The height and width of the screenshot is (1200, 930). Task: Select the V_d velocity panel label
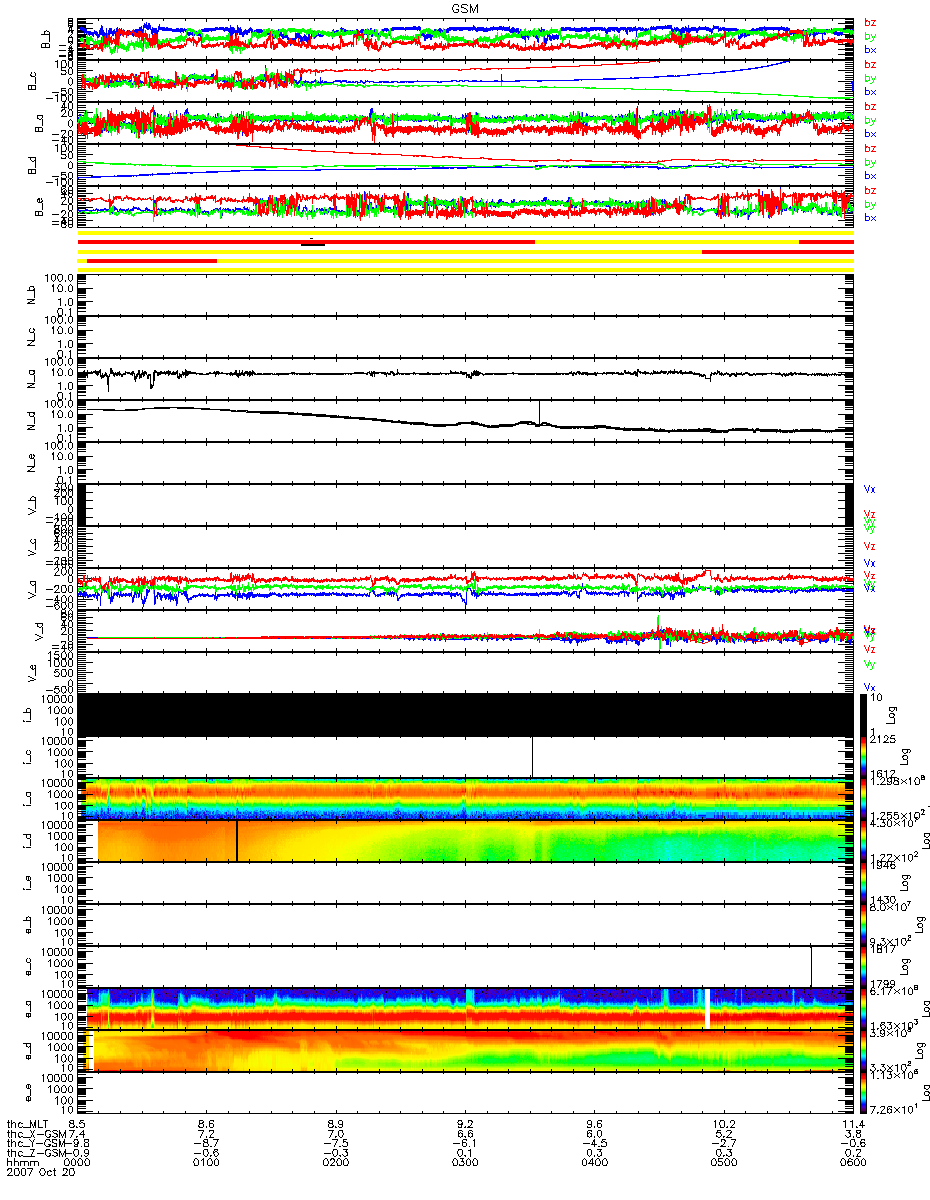pos(39,631)
